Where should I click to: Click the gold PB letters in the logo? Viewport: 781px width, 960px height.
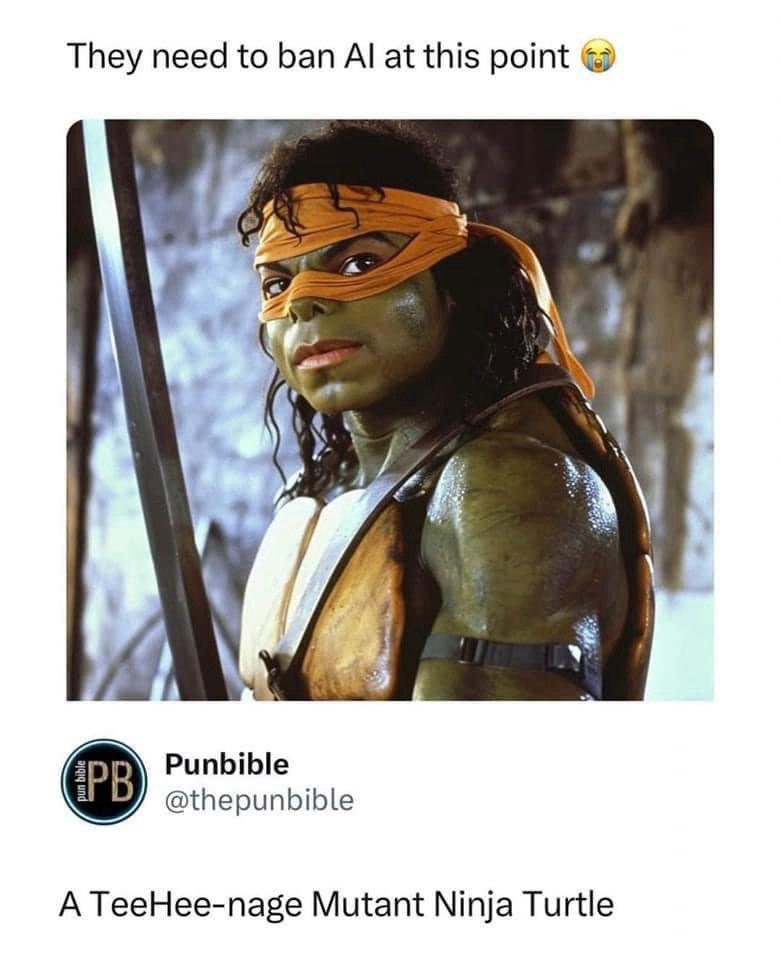tap(112, 782)
